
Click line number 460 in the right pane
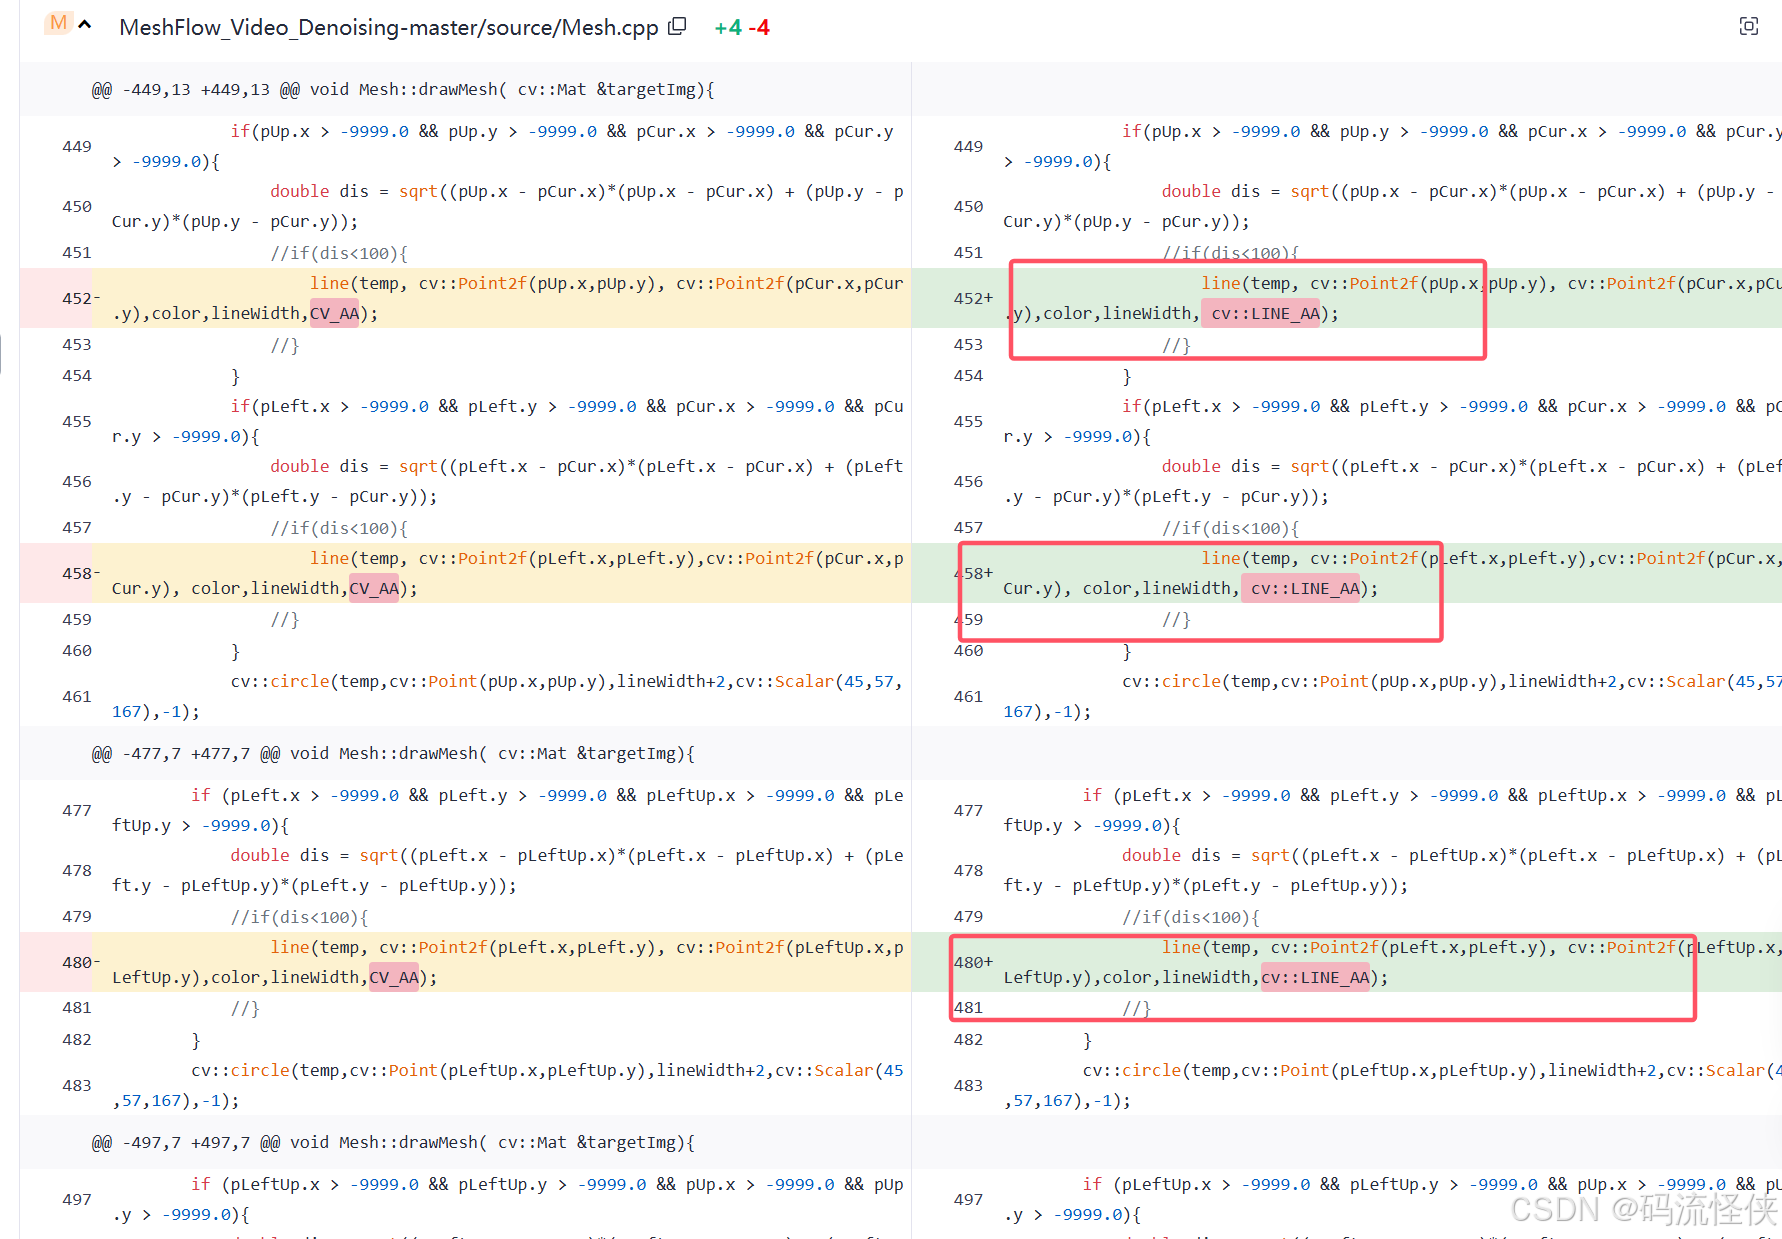tap(968, 650)
